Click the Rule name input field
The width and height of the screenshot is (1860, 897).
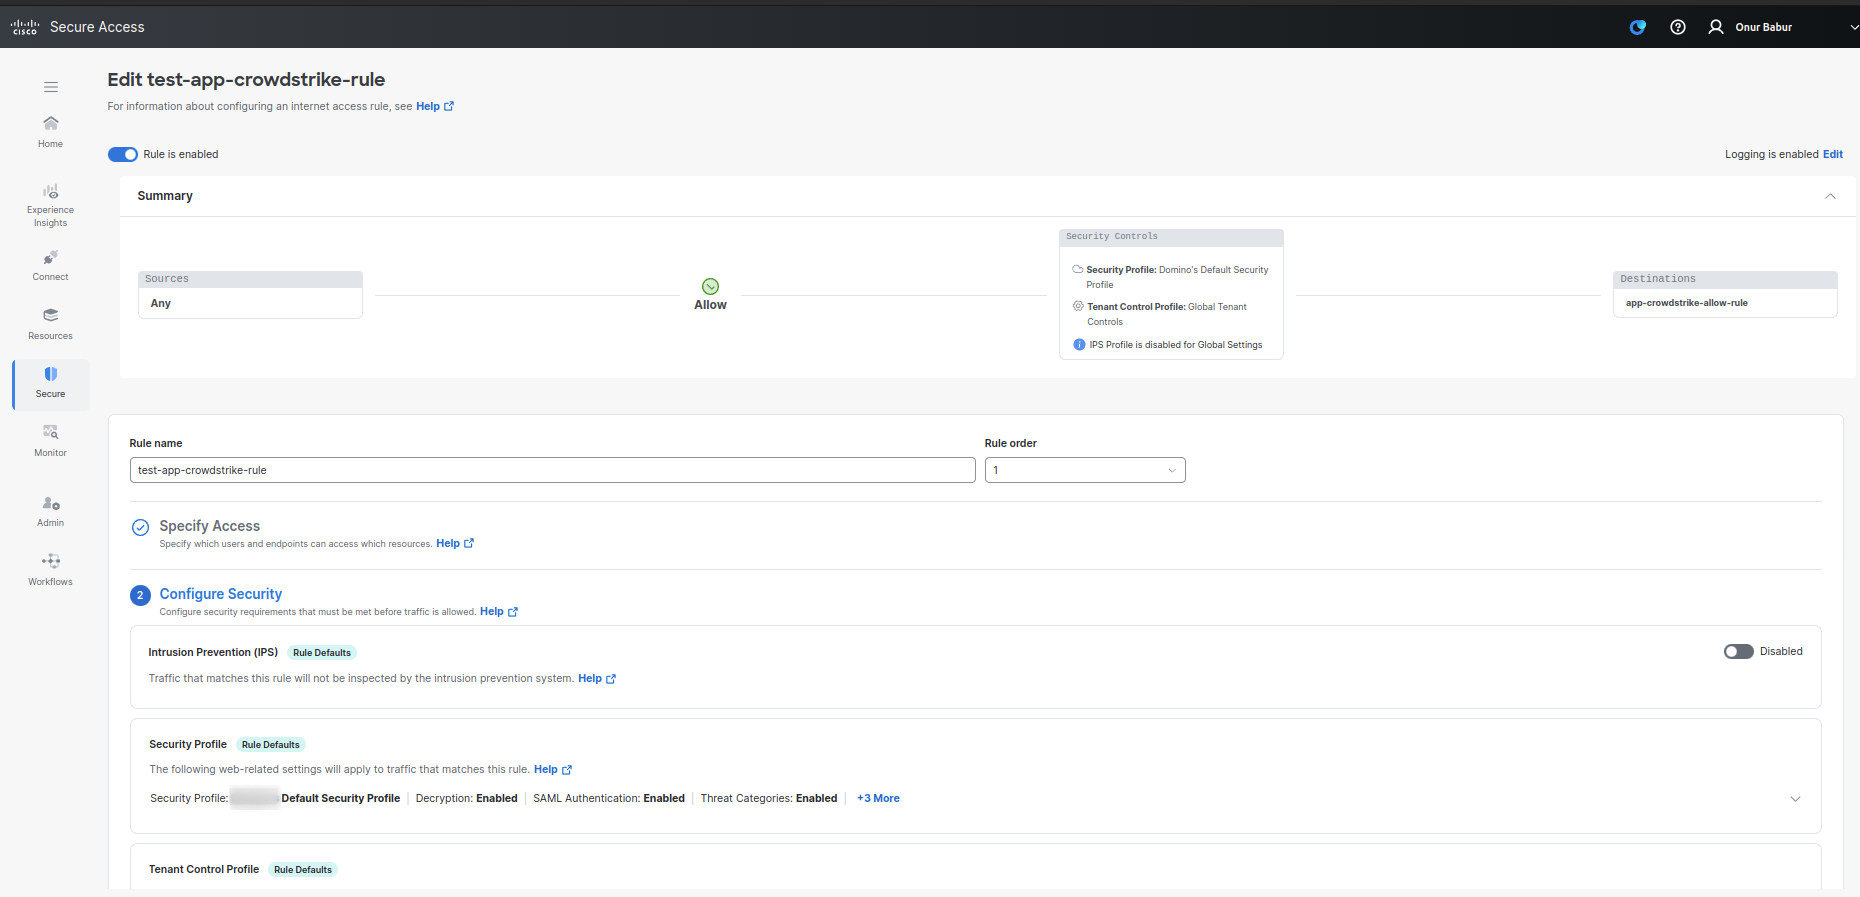coord(552,470)
